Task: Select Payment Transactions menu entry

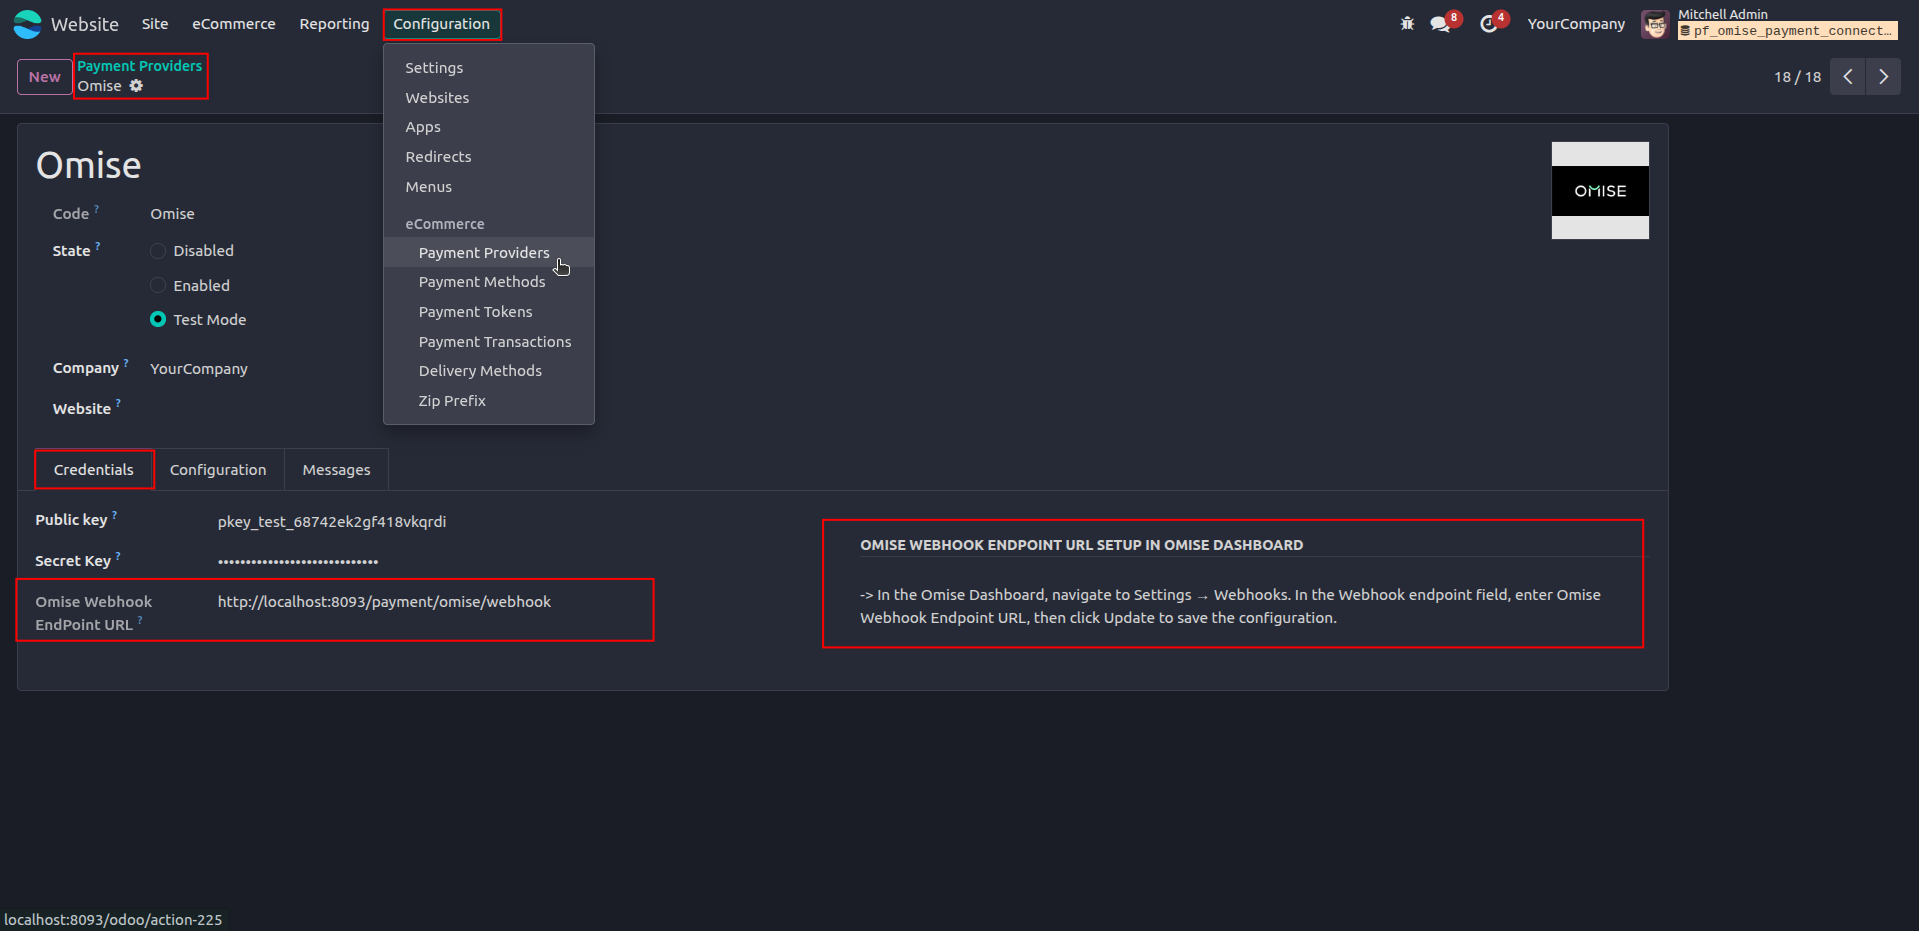Action: [489, 342]
